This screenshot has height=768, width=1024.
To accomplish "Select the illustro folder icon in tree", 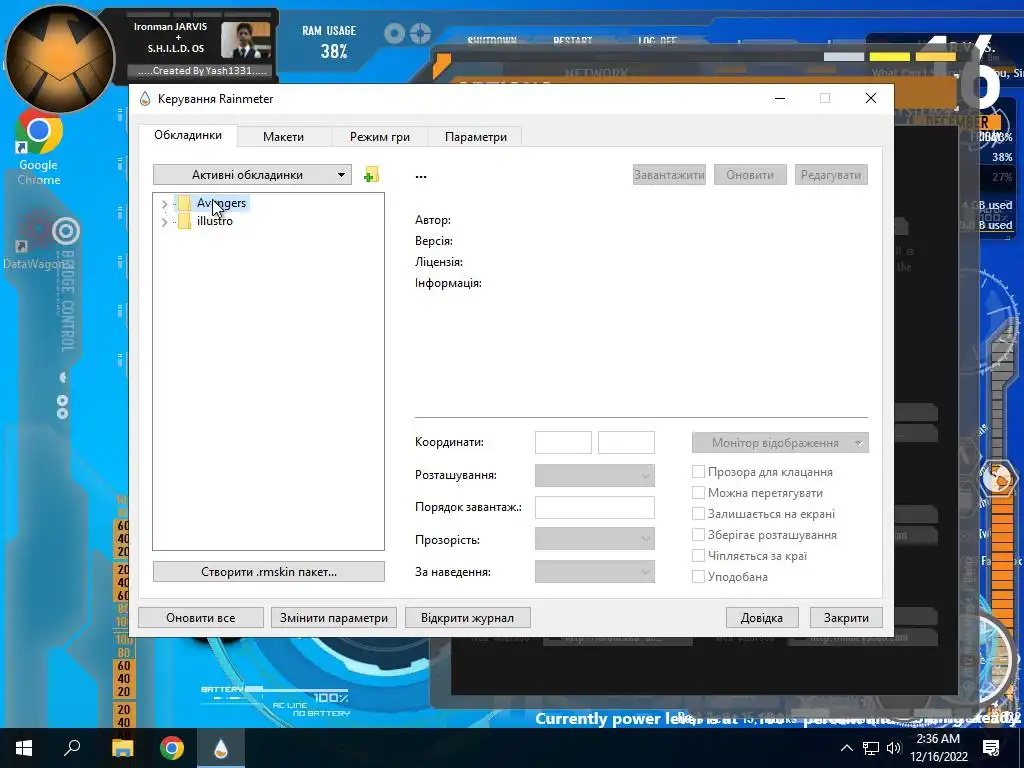I will point(185,221).
